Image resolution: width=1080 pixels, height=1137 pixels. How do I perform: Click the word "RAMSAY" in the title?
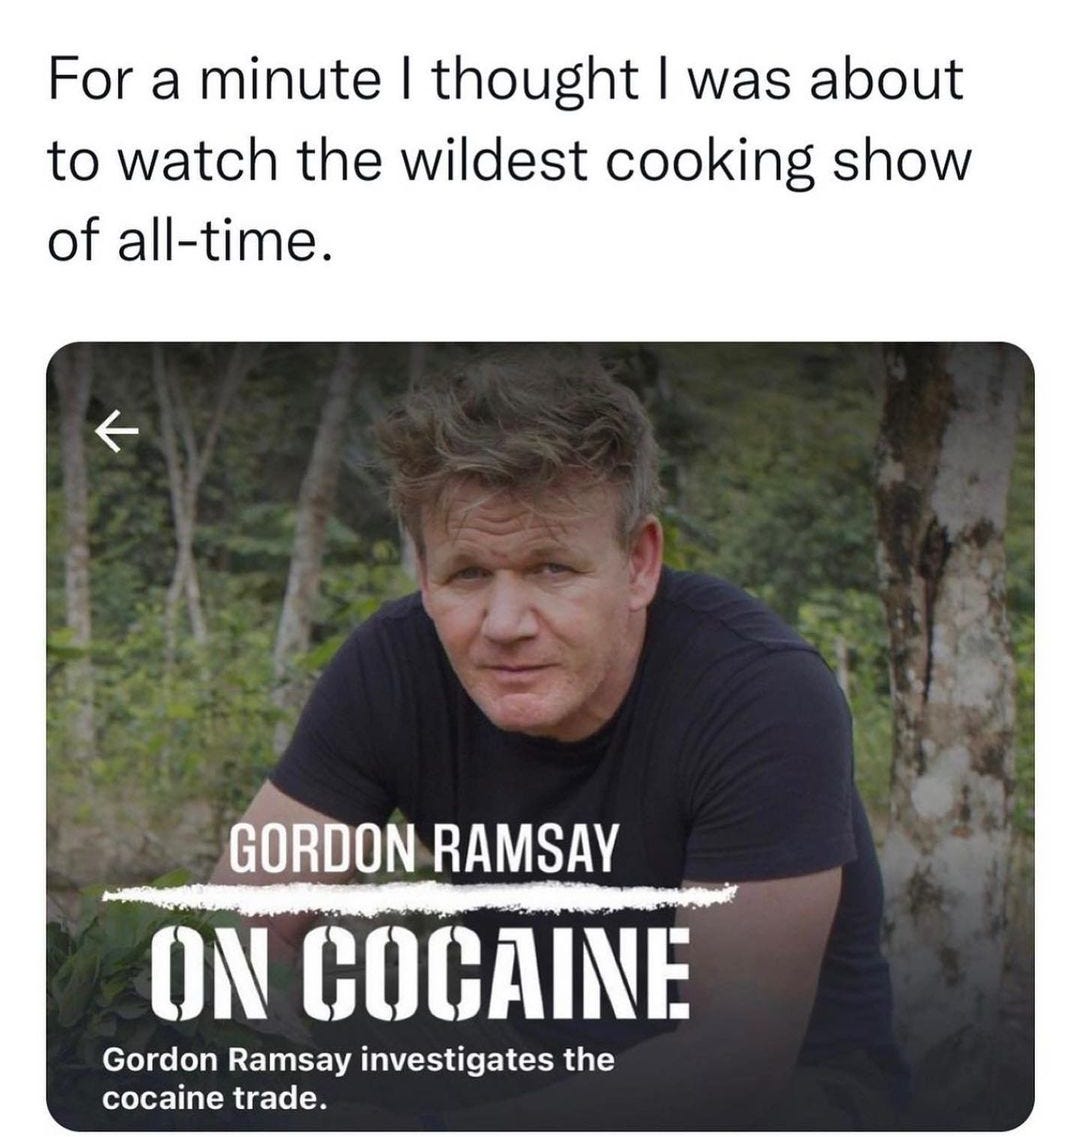tap(526, 848)
